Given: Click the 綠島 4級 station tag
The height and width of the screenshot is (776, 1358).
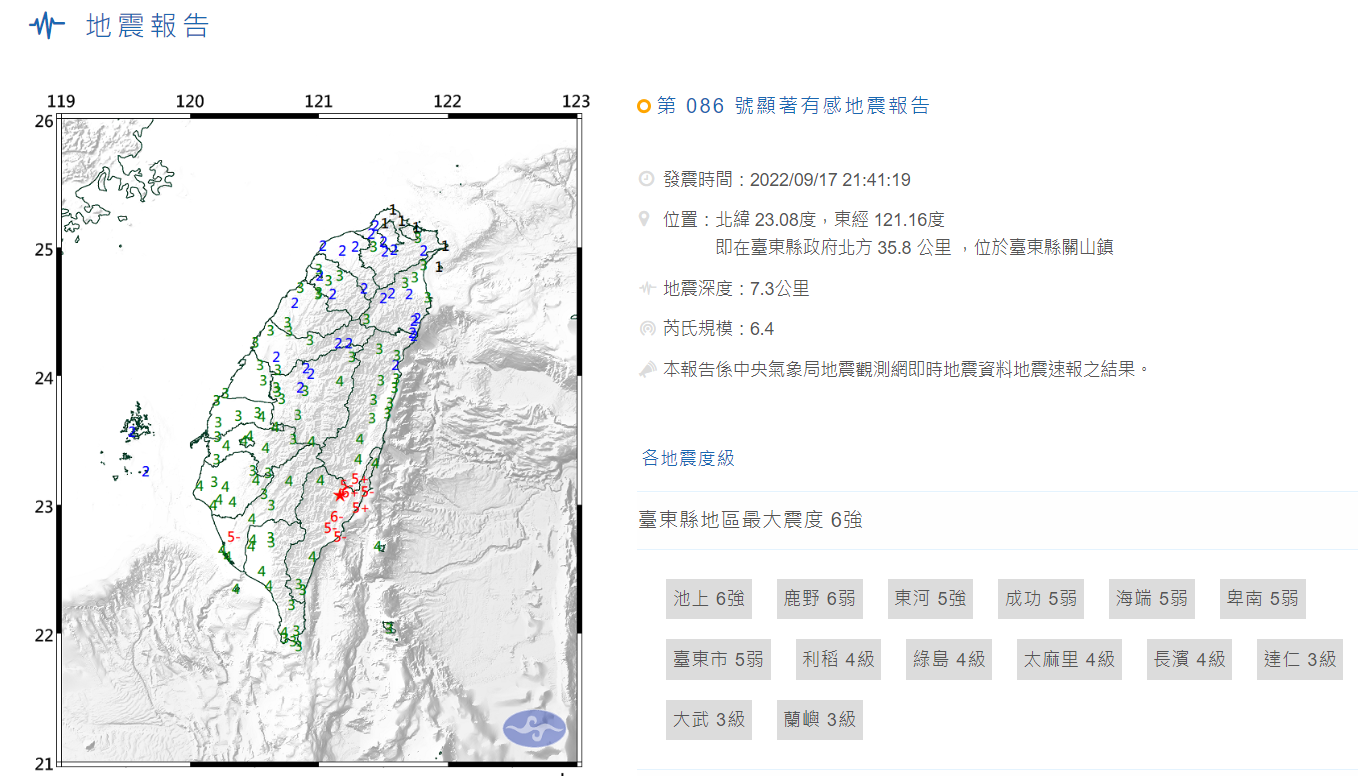Looking at the screenshot, I should pyautogui.click(x=949, y=659).
